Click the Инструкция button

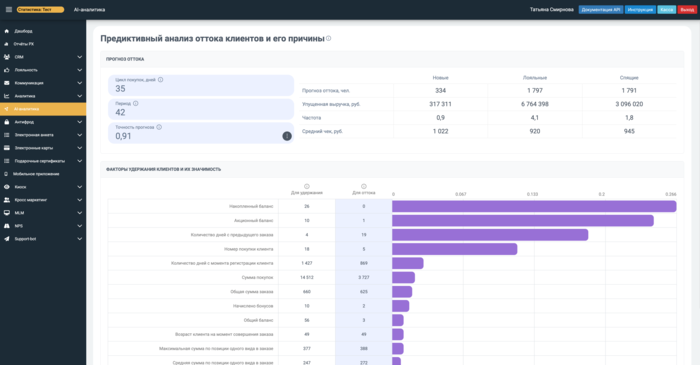coord(640,9)
